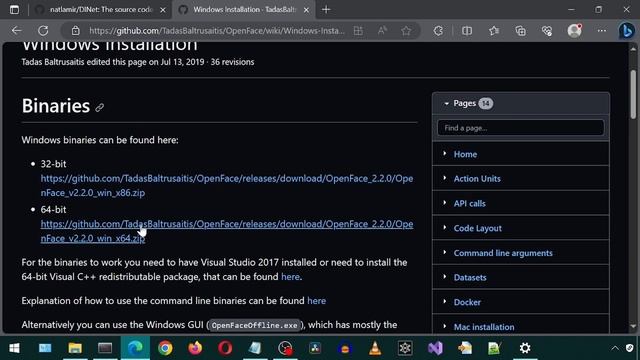Show hidden system tray icons

[615, 348]
